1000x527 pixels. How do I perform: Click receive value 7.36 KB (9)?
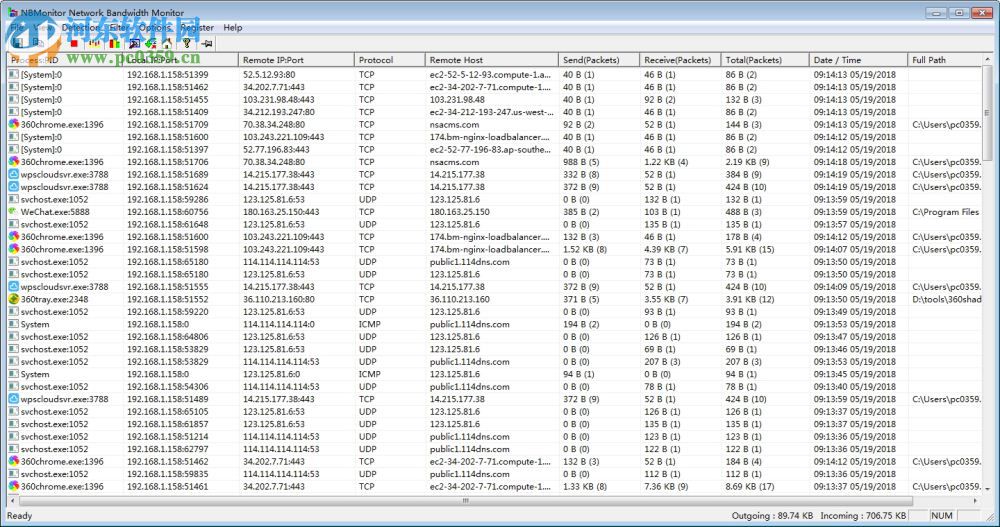click(666, 486)
